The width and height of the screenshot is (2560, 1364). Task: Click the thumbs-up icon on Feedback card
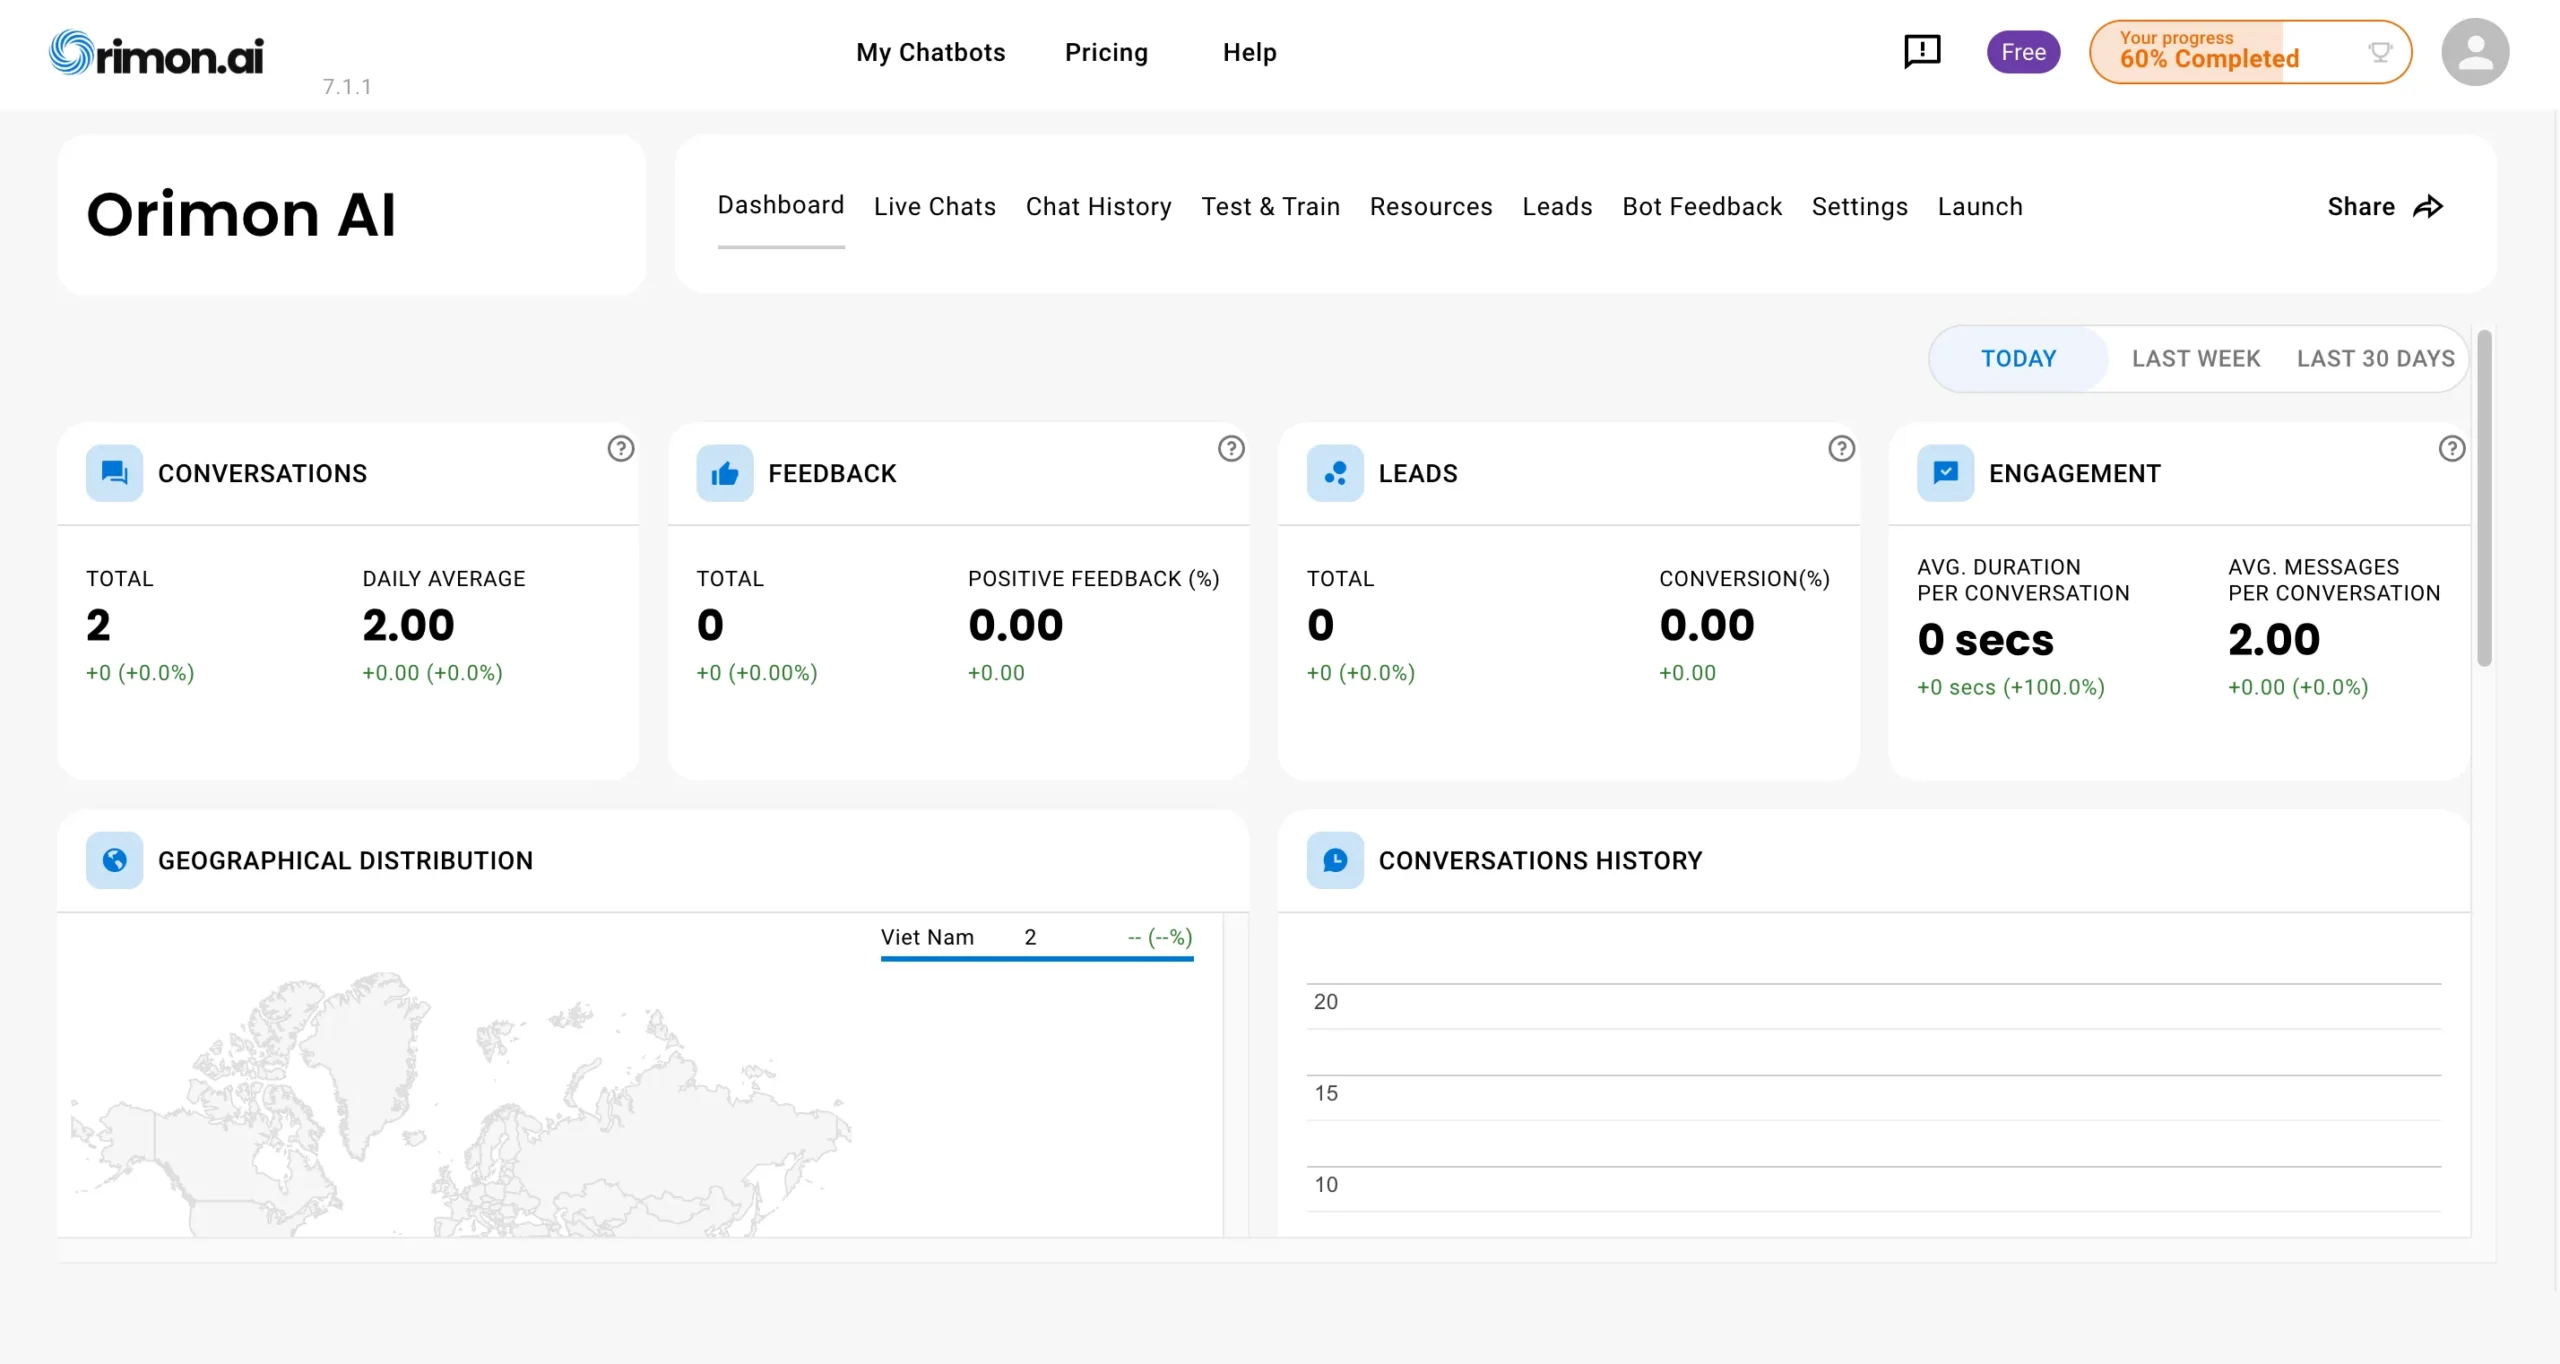723,473
